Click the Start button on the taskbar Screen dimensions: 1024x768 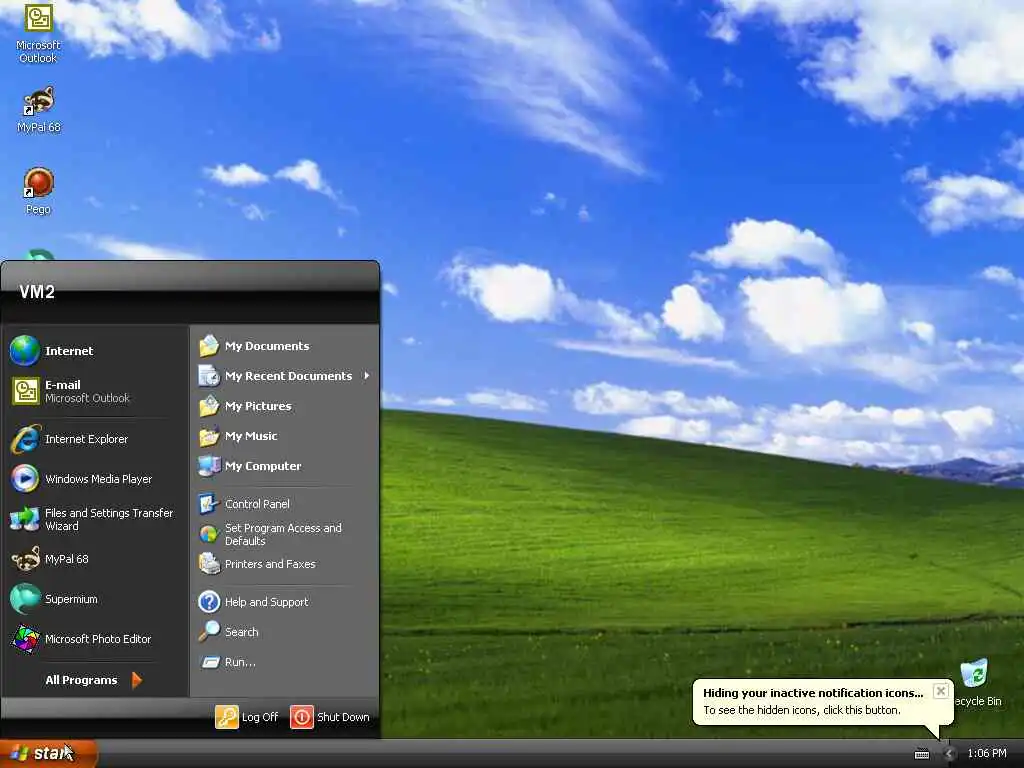click(49, 754)
